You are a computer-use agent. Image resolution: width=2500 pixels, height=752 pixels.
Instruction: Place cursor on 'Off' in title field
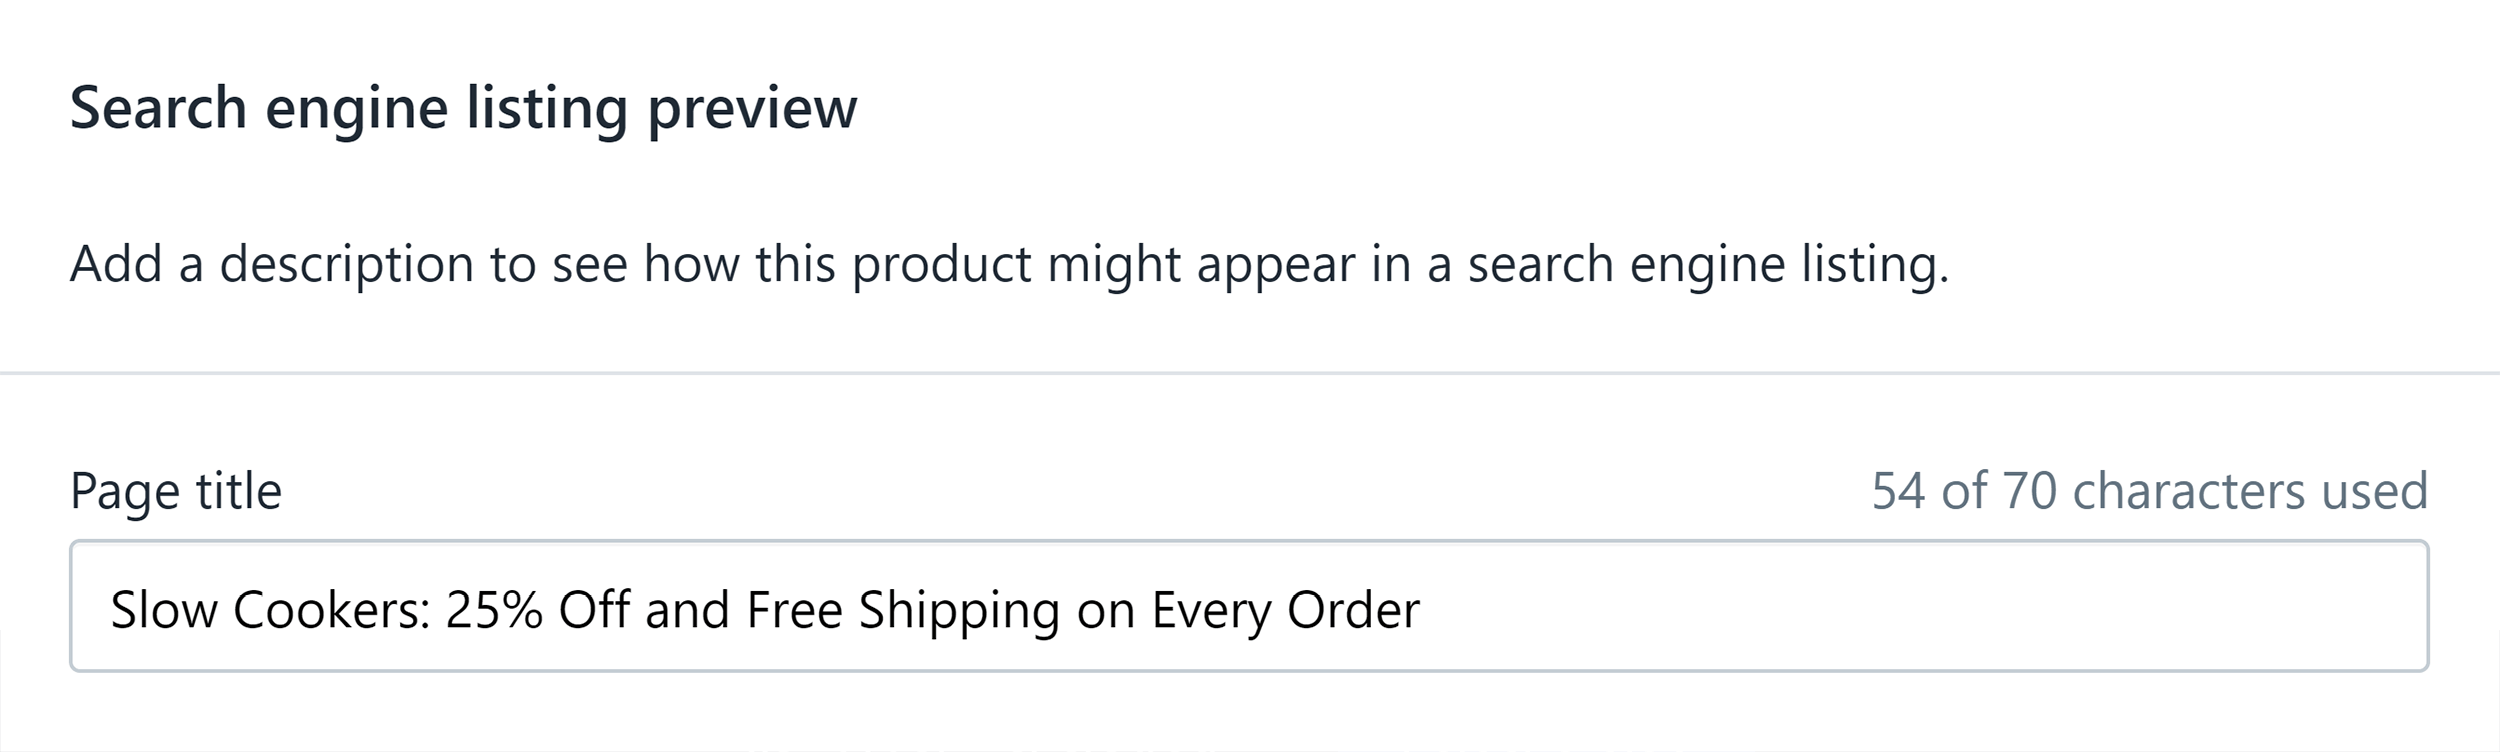(594, 609)
